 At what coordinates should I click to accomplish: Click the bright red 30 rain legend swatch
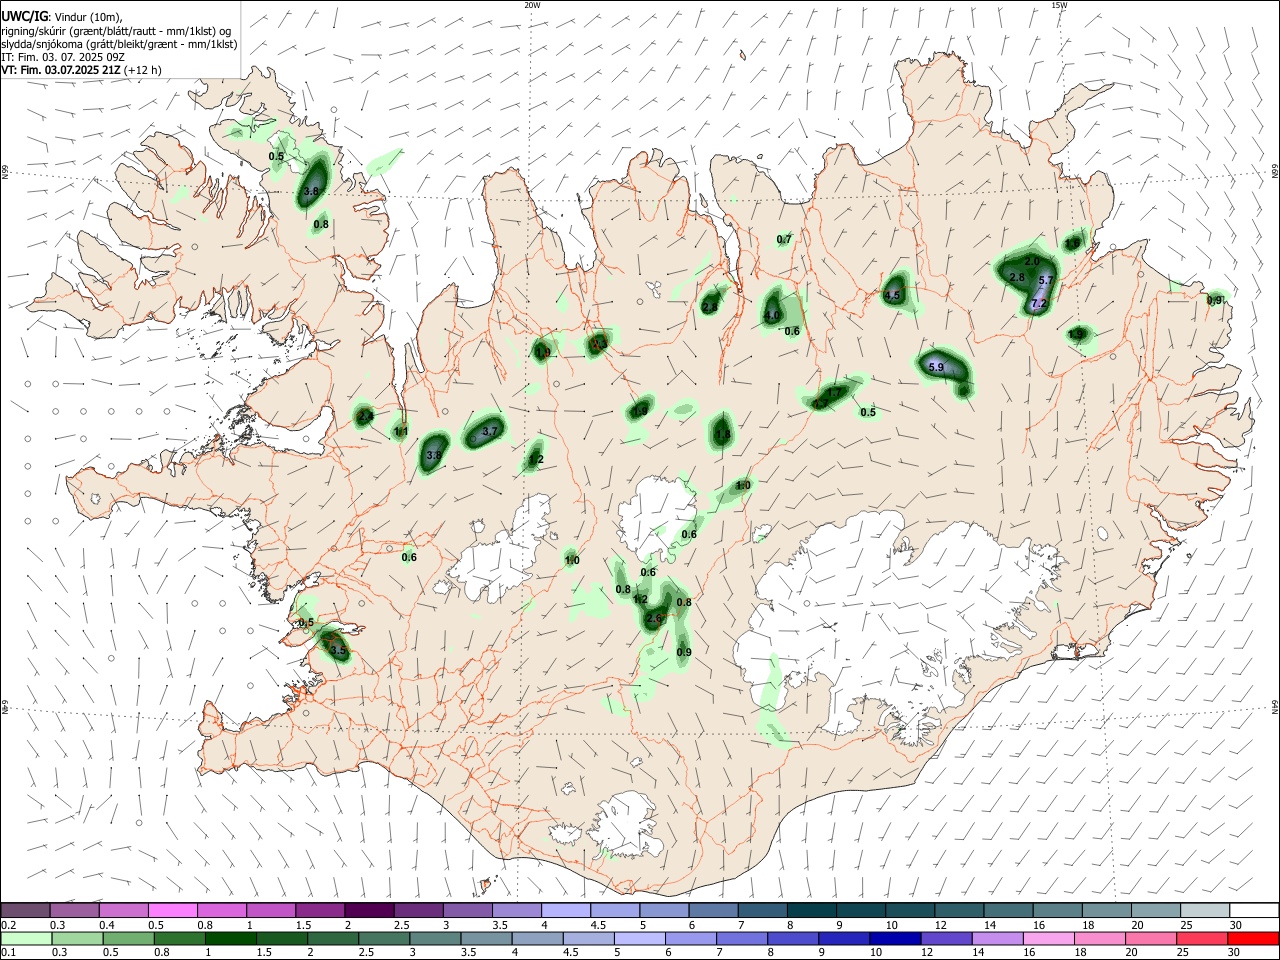[x=1254, y=938]
